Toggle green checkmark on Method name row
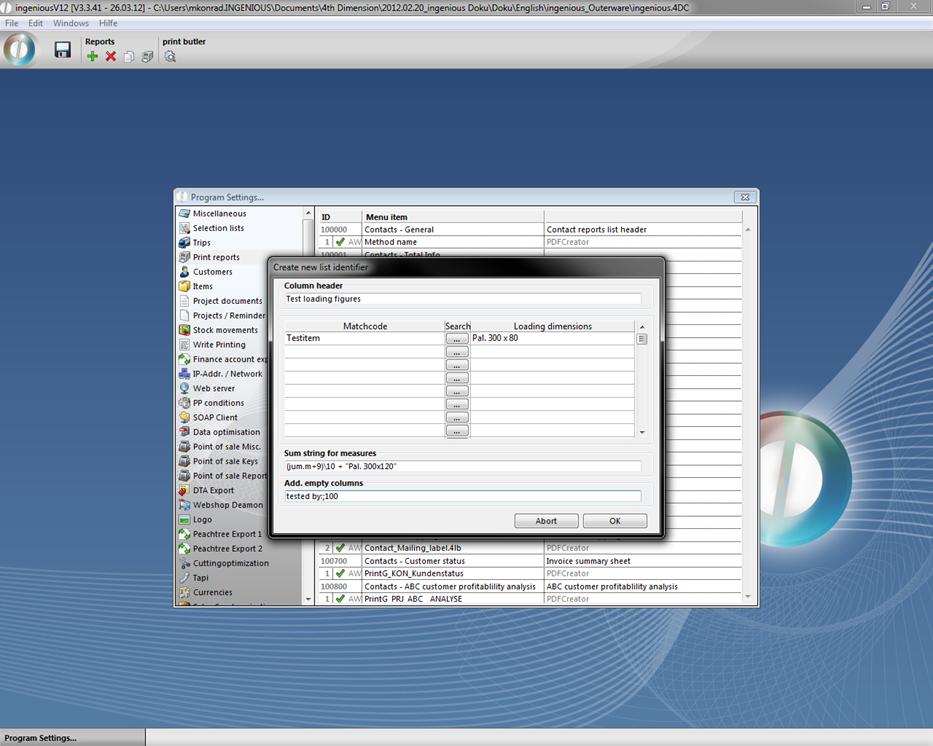The height and width of the screenshot is (746, 933). (x=340, y=242)
